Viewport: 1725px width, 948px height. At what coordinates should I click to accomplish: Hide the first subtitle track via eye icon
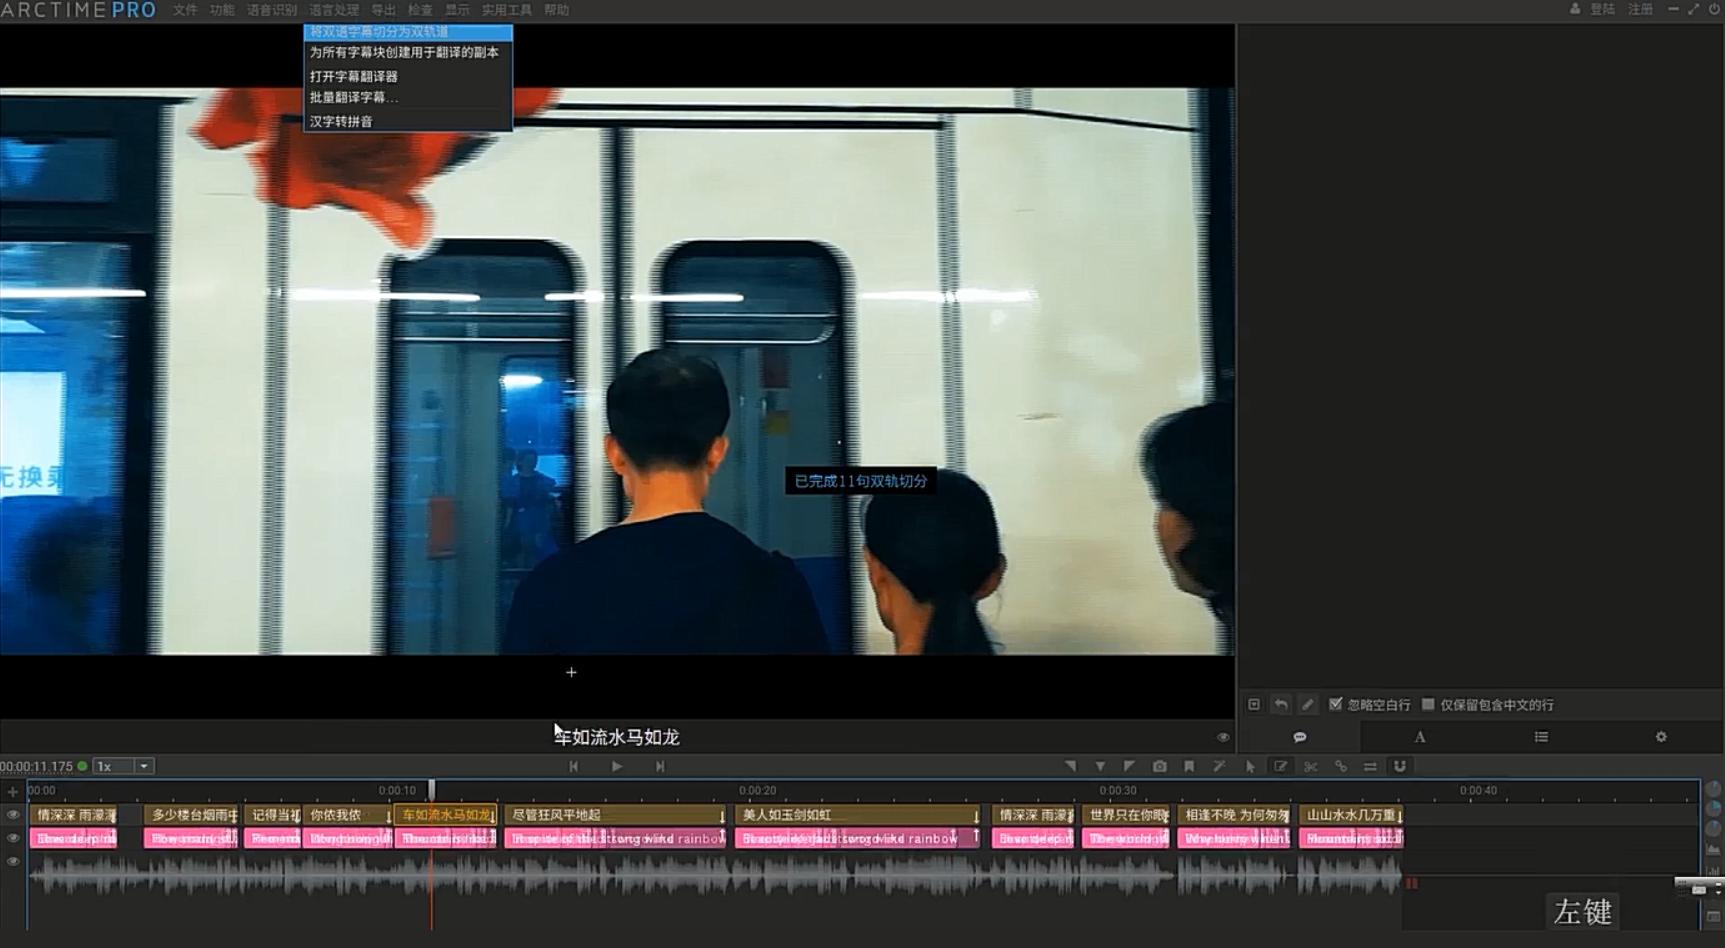pyautogui.click(x=13, y=815)
